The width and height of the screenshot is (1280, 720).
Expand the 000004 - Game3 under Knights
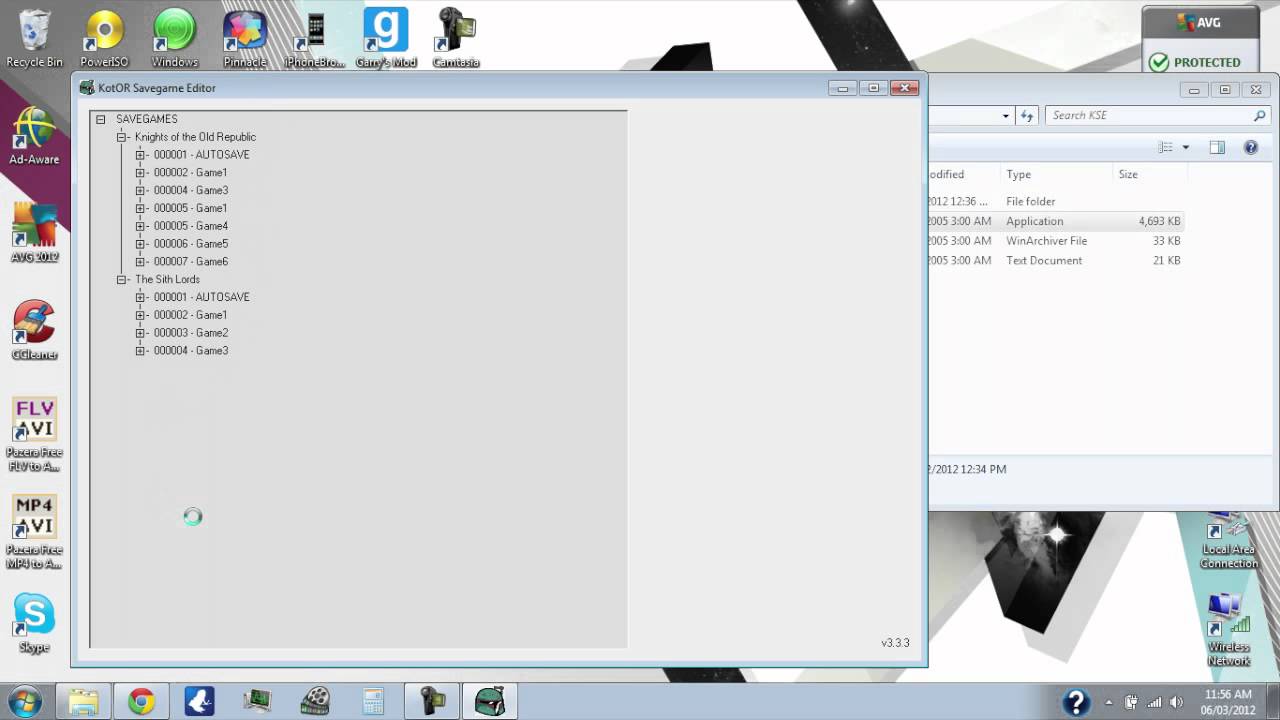coord(140,191)
